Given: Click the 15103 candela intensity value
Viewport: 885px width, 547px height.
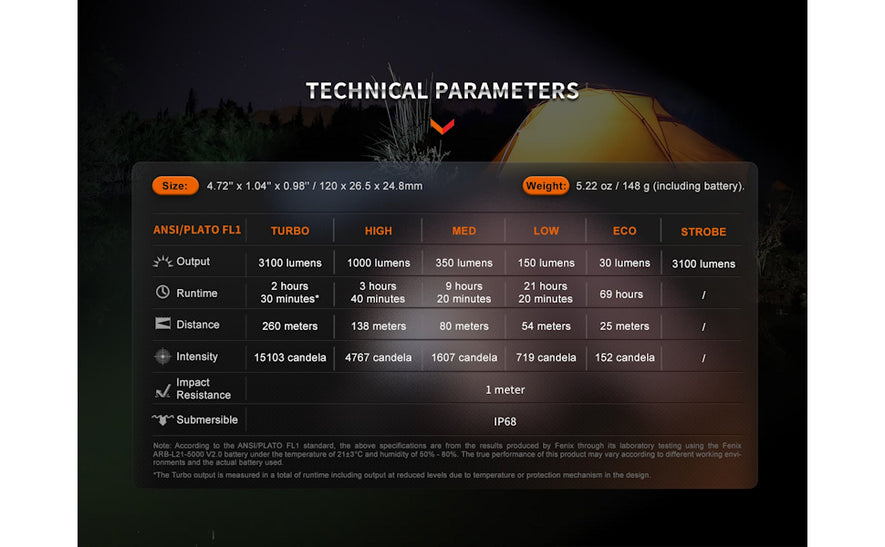Looking at the screenshot, I should pos(290,357).
